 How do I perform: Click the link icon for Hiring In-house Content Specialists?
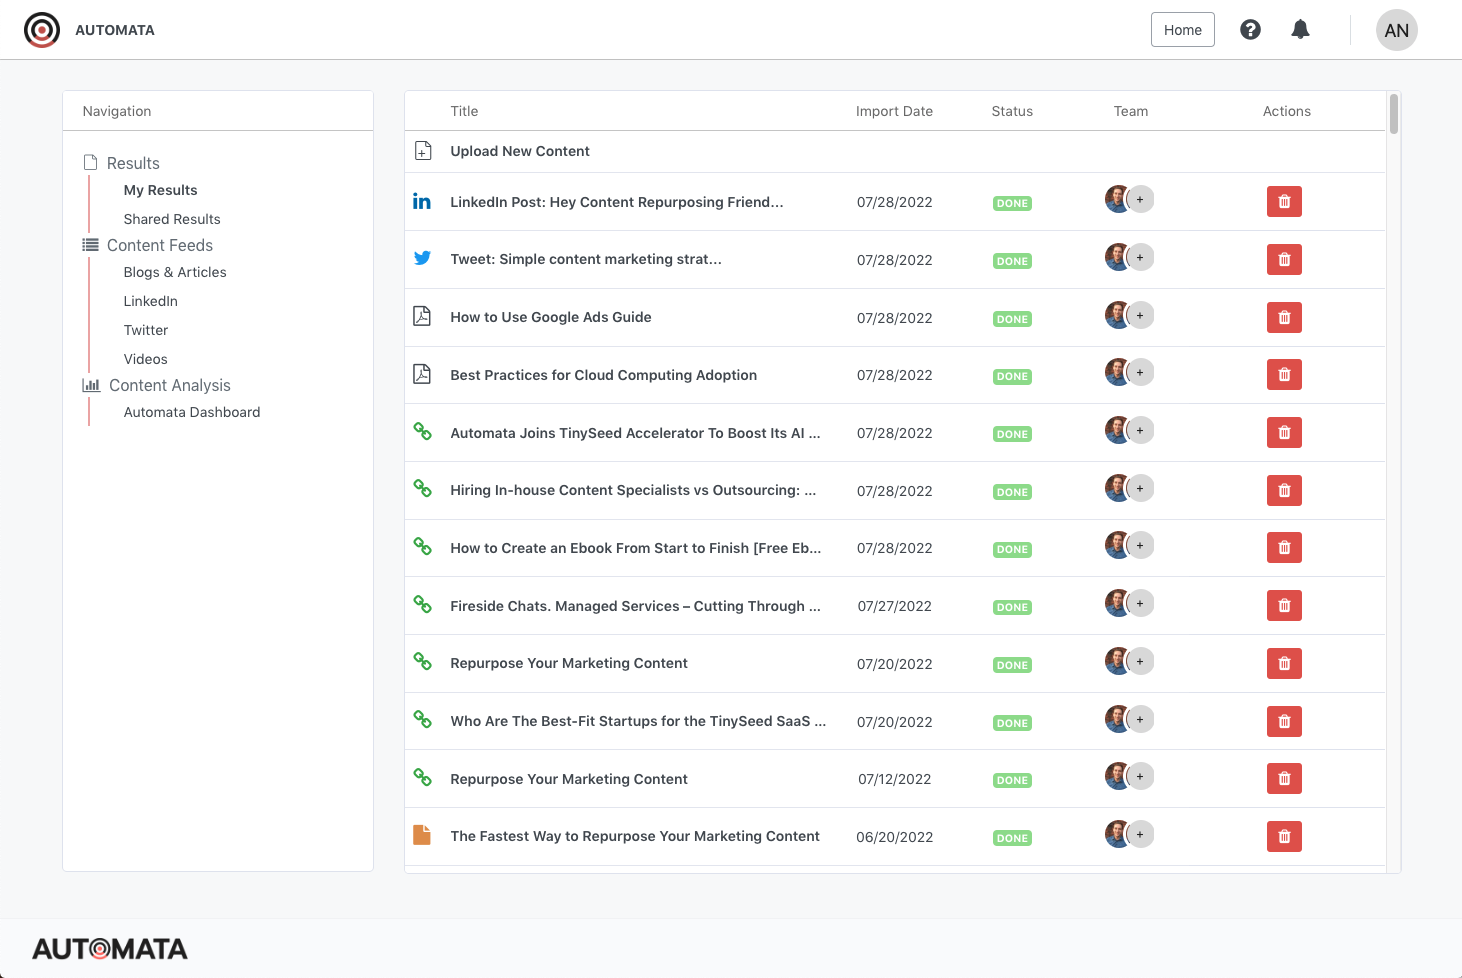423,488
